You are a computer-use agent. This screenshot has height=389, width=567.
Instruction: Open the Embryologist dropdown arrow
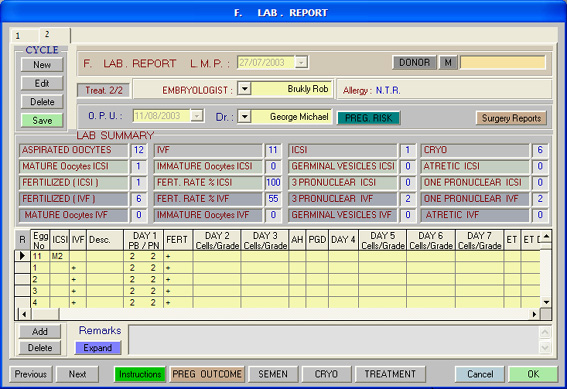(244, 89)
